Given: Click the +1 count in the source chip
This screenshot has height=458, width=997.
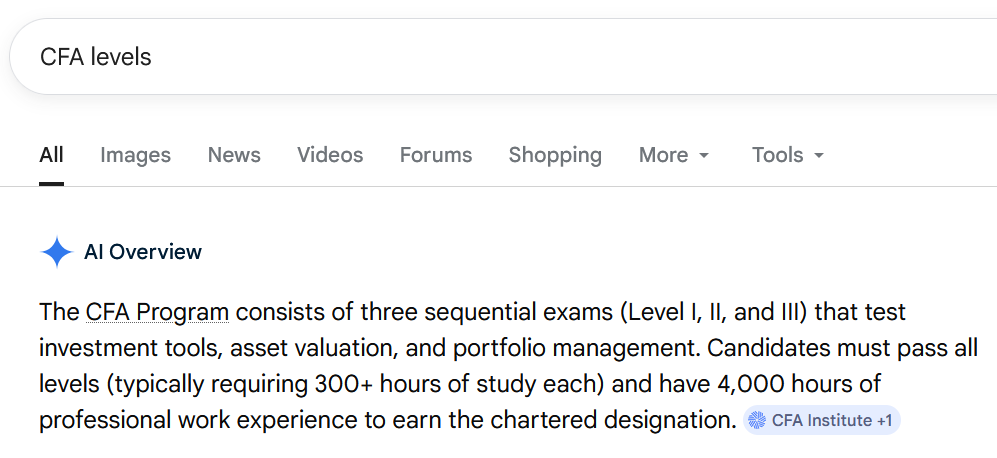Looking at the screenshot, I should click(x=884, y=421).
